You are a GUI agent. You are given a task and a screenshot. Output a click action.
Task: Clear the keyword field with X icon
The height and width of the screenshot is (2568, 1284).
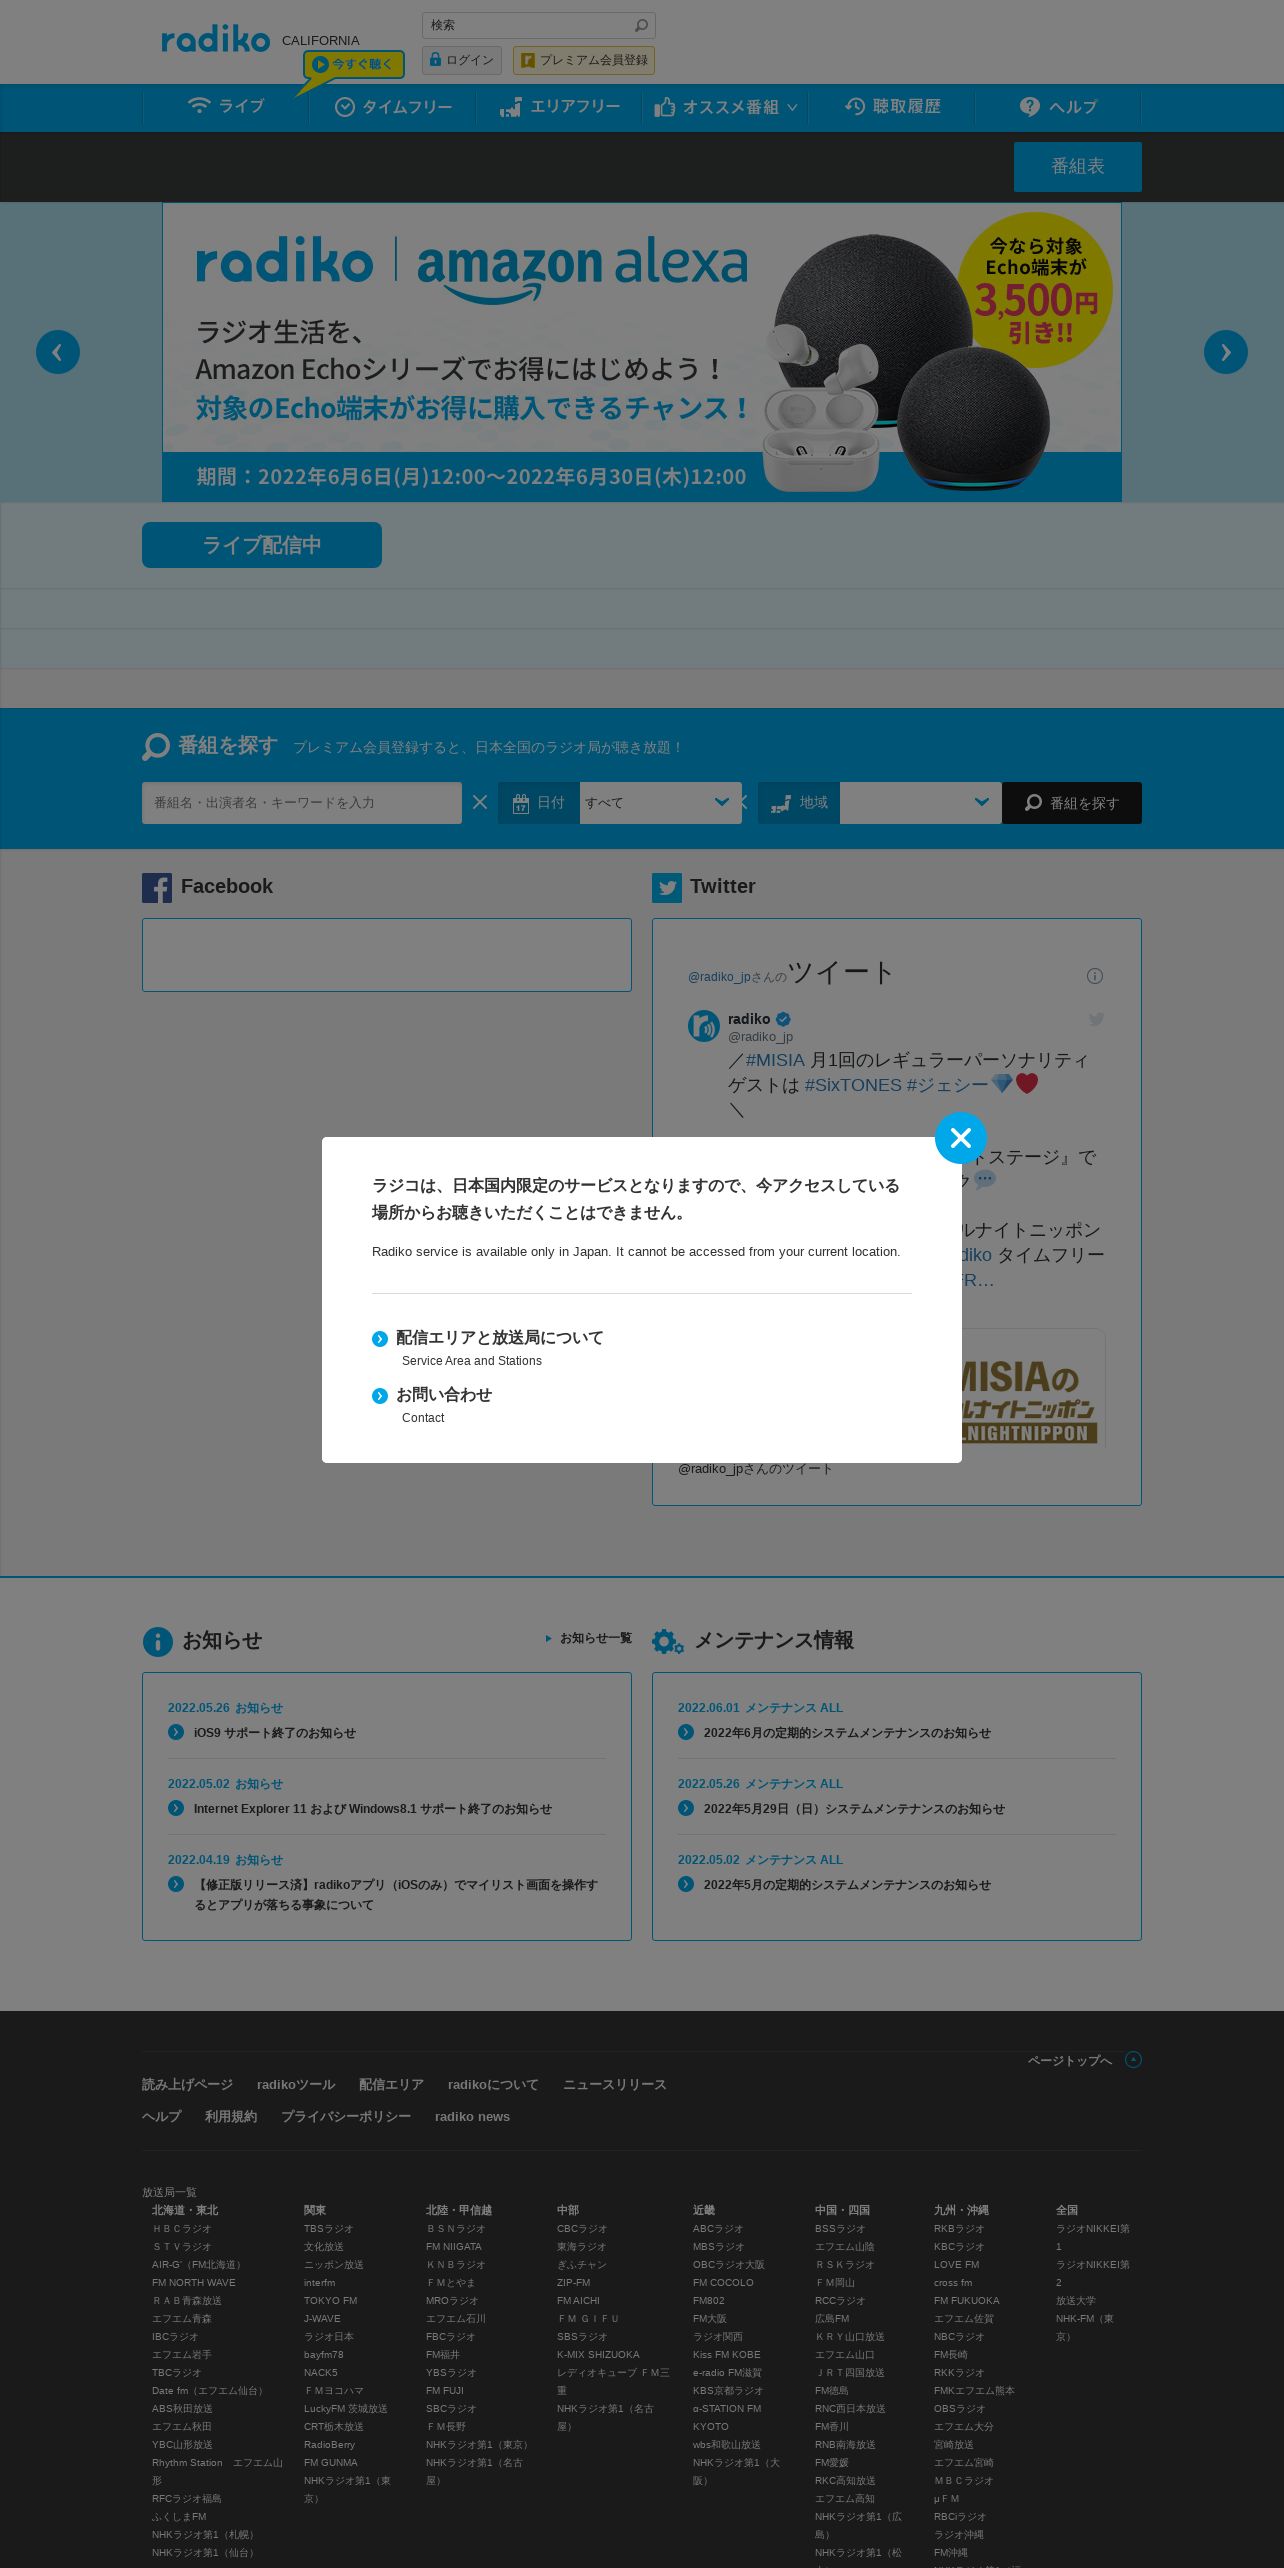click(480, 802)
